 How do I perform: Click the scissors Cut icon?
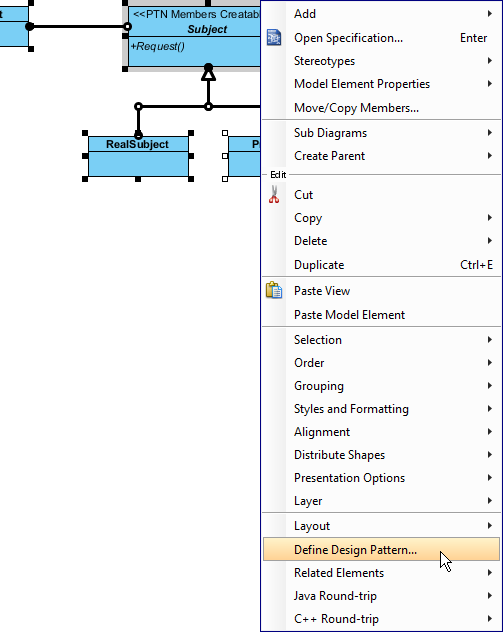[x=274, y=194]
